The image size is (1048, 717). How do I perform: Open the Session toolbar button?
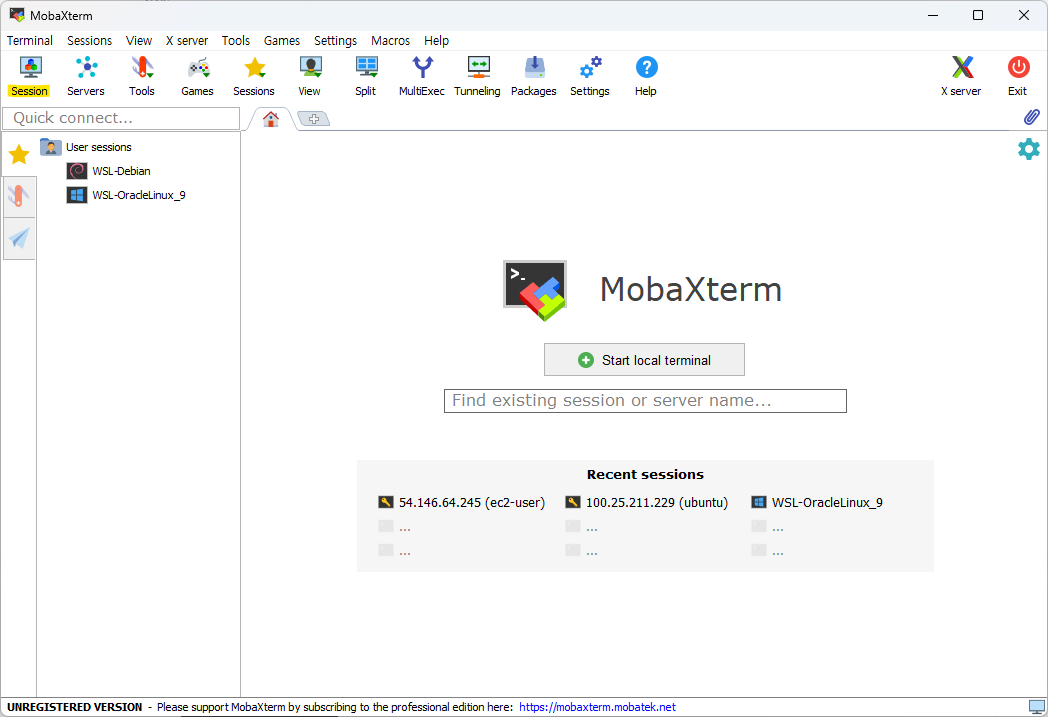tap(29, 77)
